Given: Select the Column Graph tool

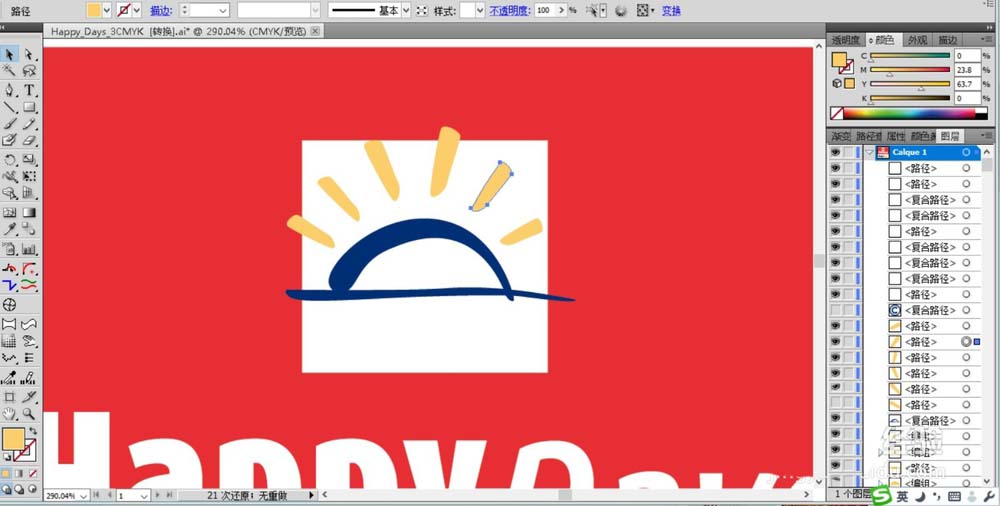Looking at the screenshot, I should pyautogui.click(x=29, y=249).
